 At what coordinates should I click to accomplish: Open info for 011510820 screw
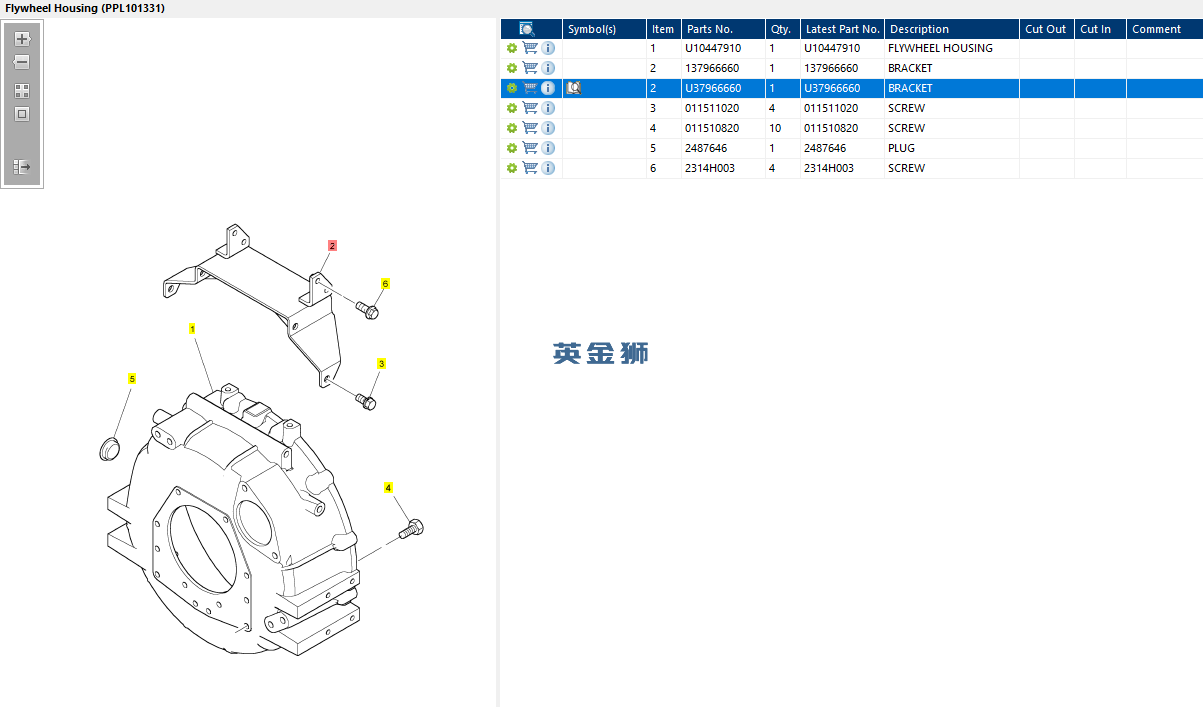point(548,128)
